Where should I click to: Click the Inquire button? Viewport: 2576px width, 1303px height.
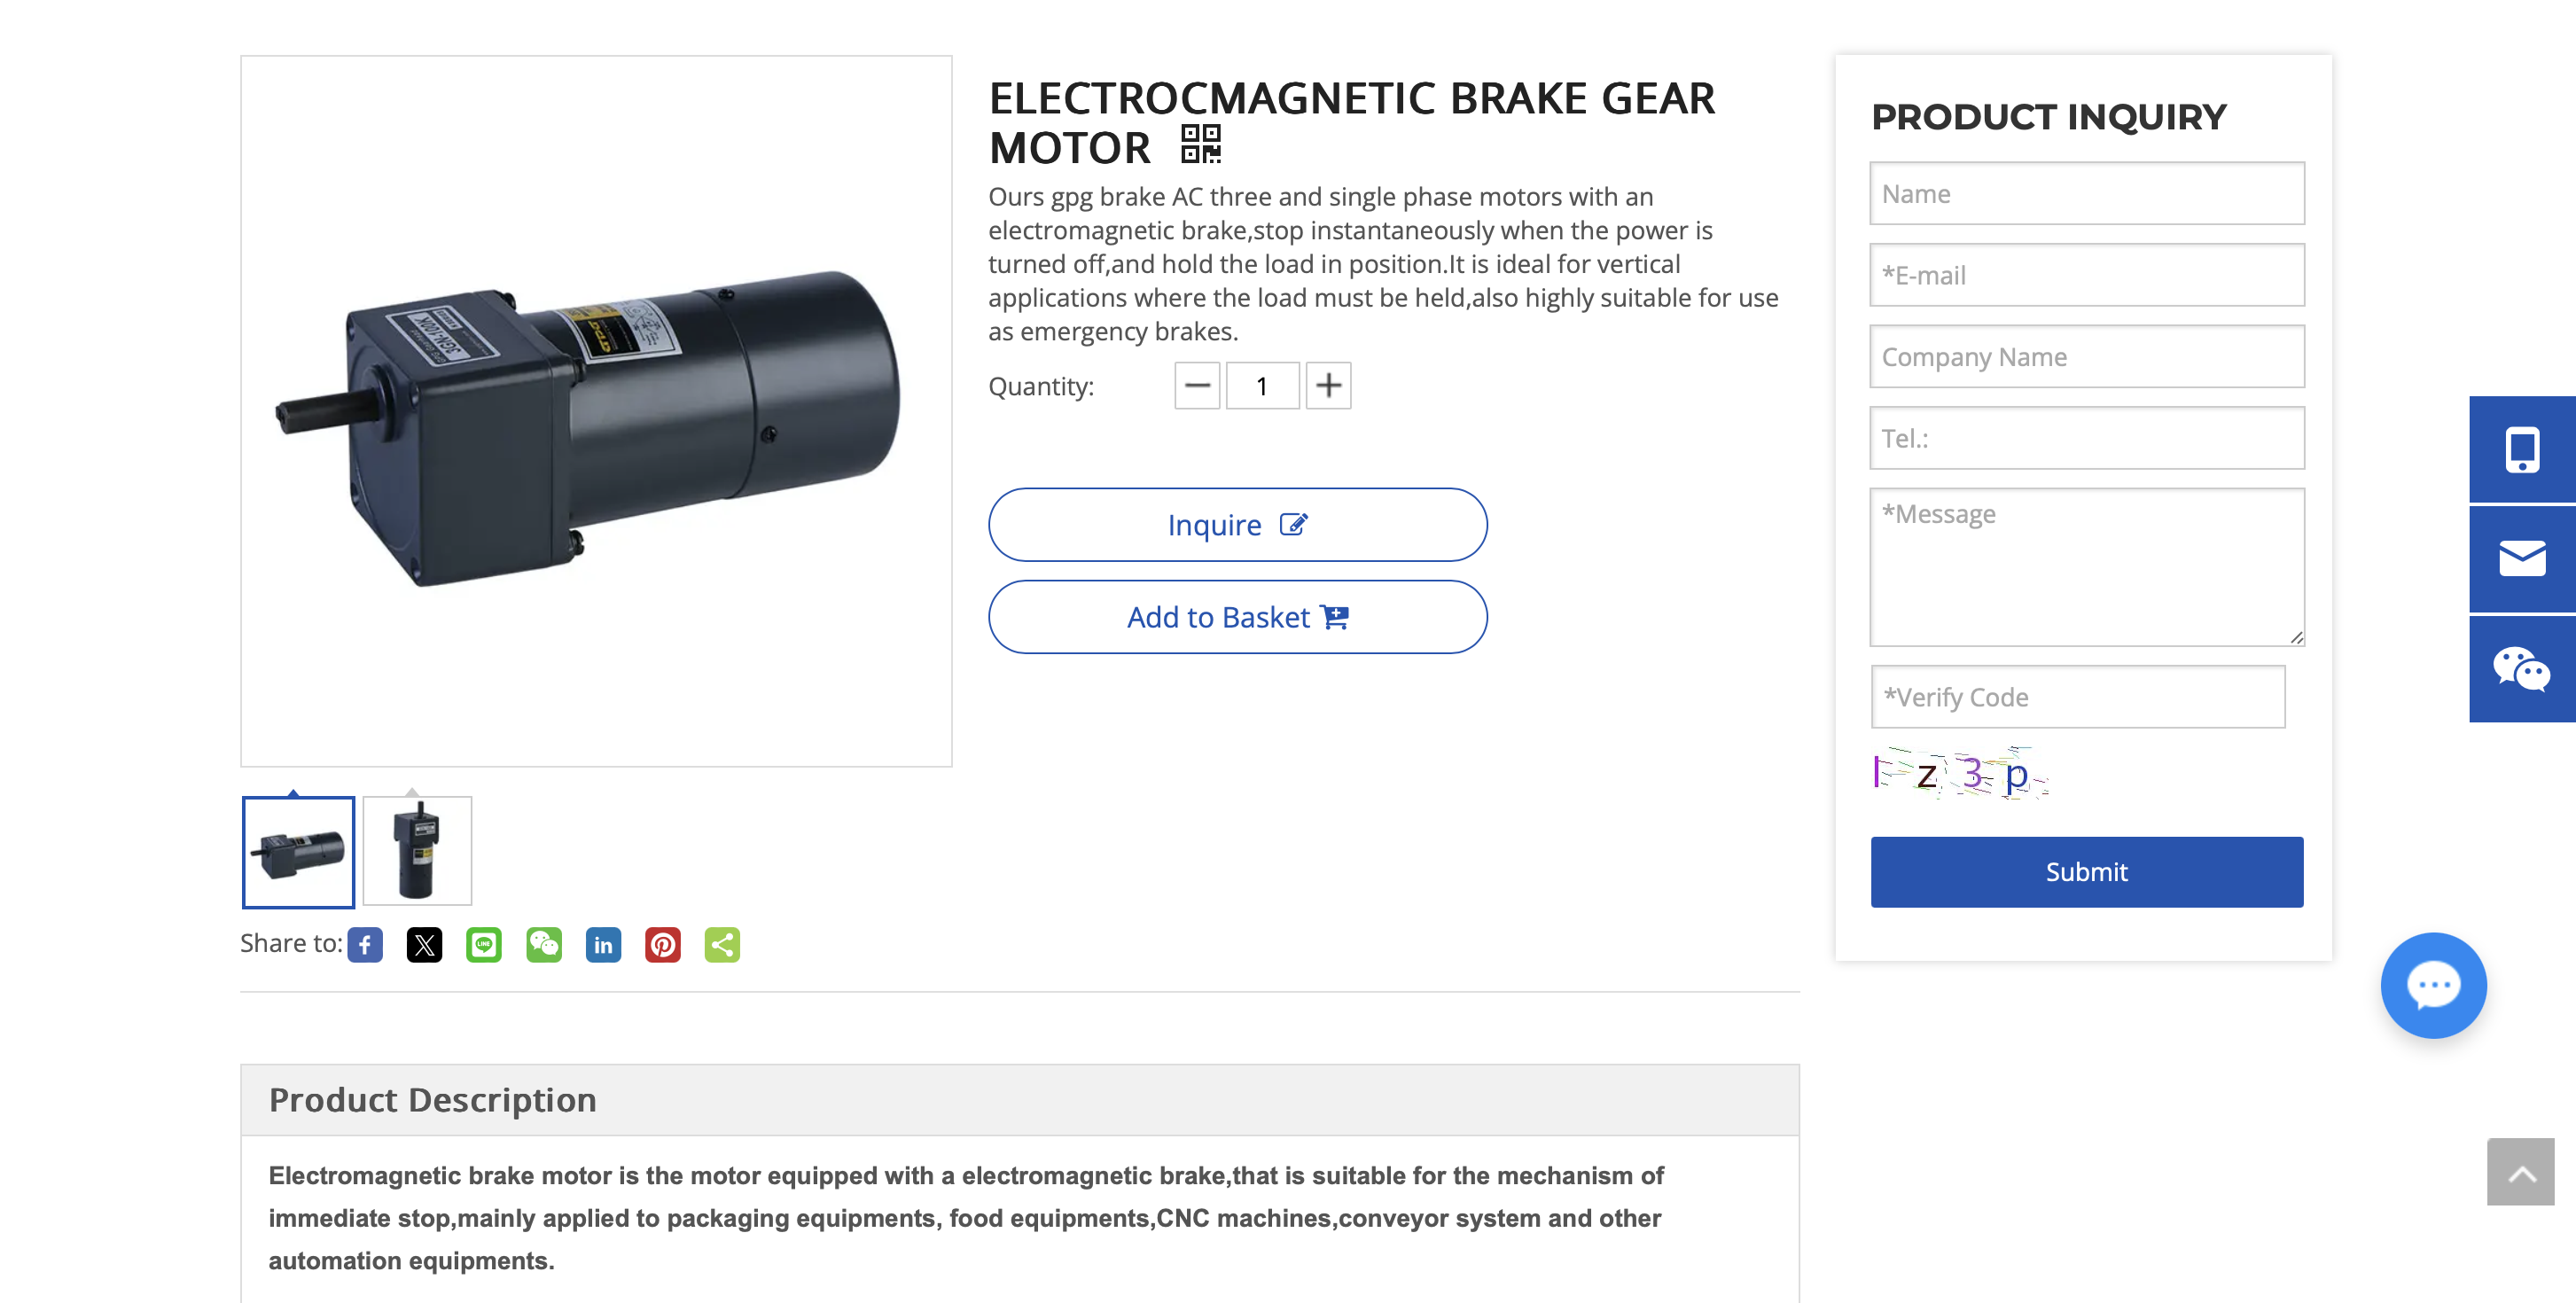[1237, 525]
